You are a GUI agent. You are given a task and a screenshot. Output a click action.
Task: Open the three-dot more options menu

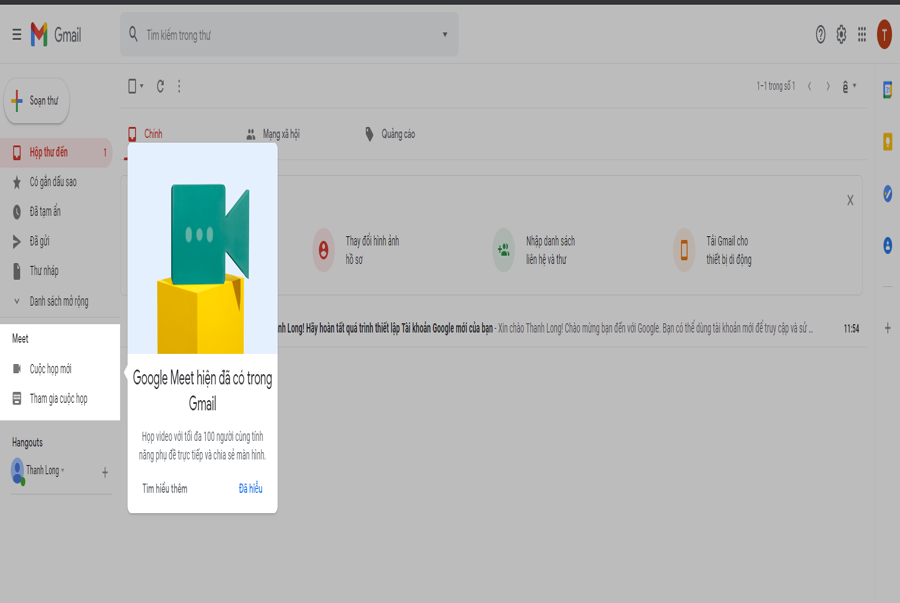(x=179, y=87)
